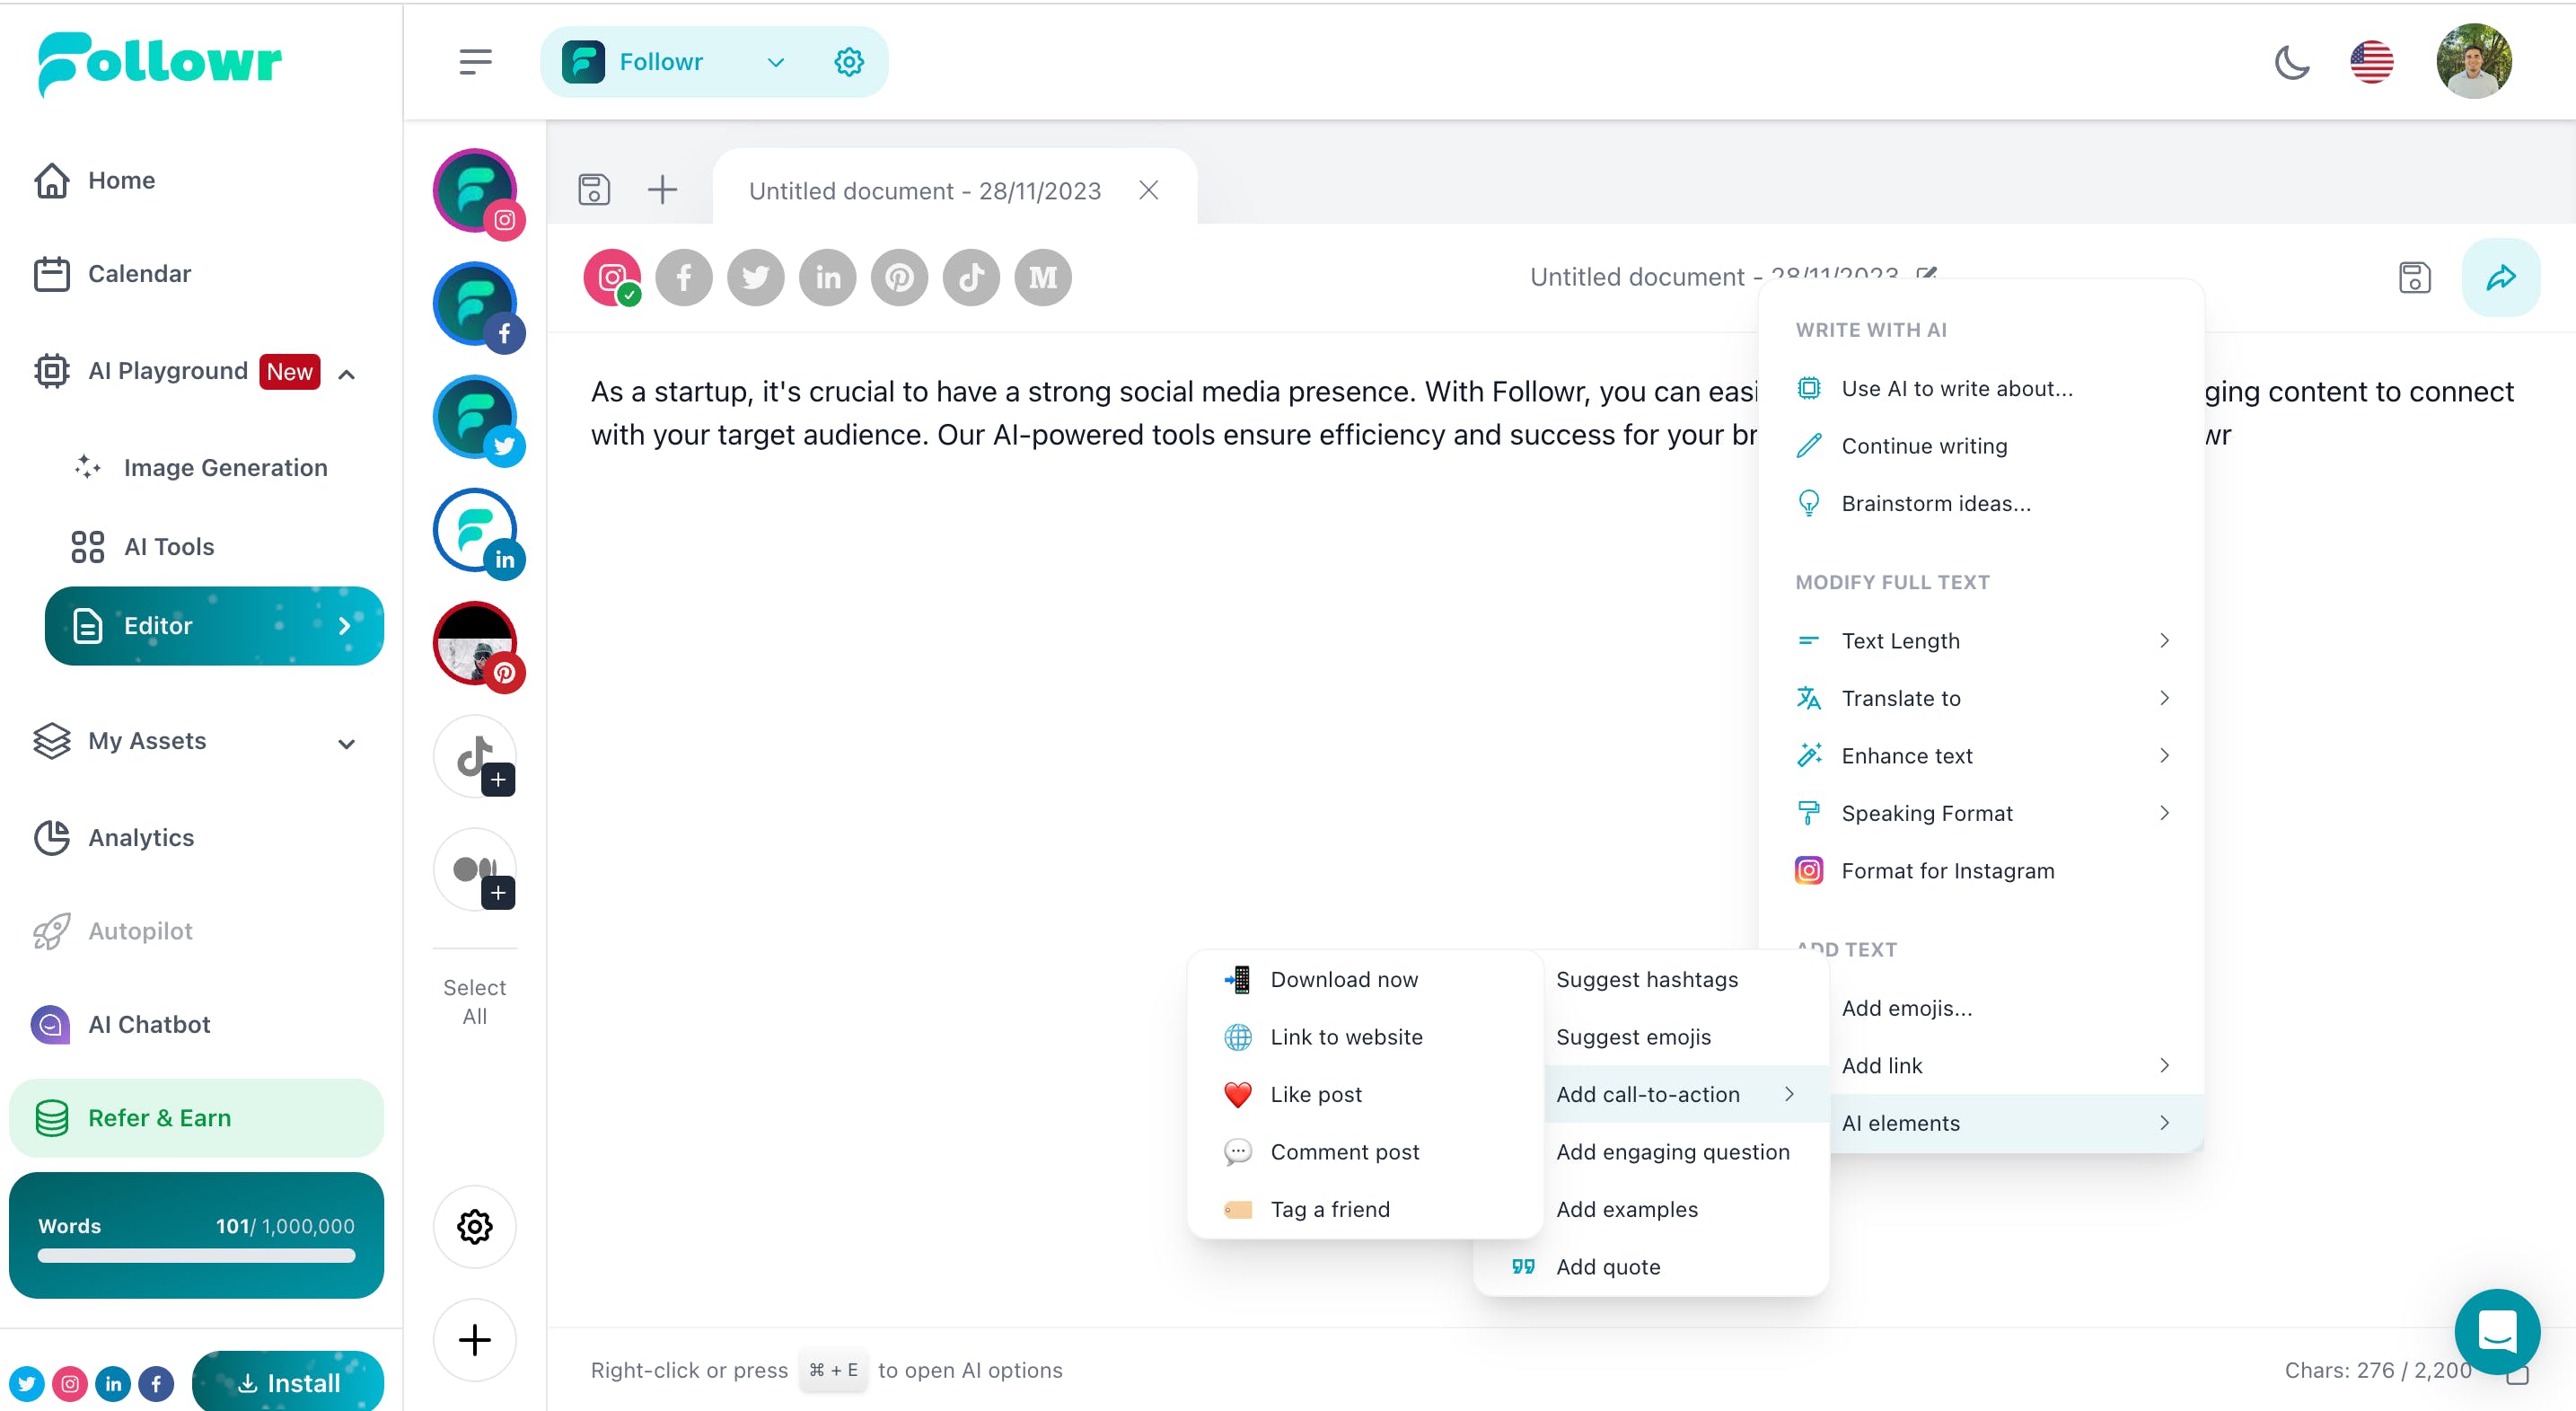Select Download now call-to-action option
The image size is (2576, 1411).
point(1343,979)
